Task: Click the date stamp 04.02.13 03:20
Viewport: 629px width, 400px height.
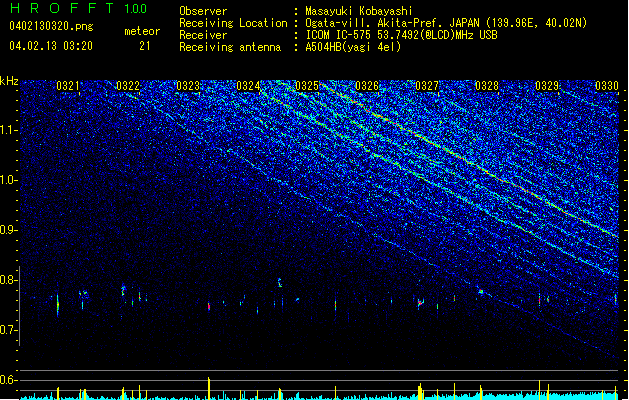Action: tap(51, 46)
